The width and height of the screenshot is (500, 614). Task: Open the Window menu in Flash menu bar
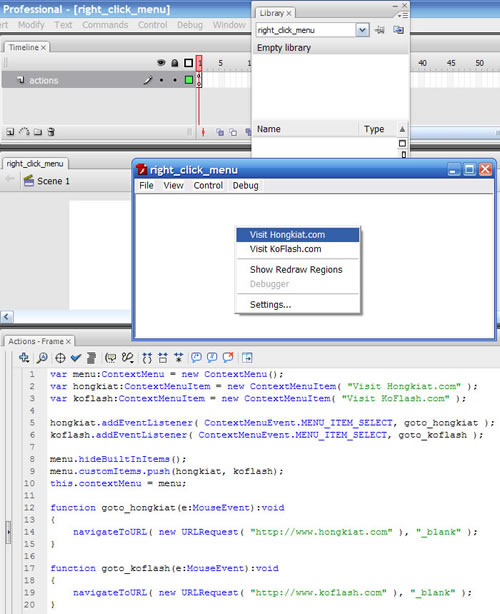pyautogui.click(x=229, y=25)
